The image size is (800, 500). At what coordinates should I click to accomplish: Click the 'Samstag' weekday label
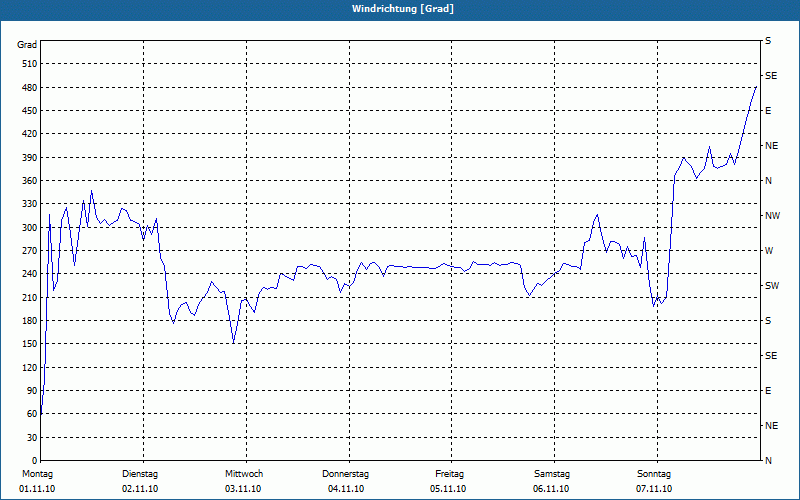552,474
